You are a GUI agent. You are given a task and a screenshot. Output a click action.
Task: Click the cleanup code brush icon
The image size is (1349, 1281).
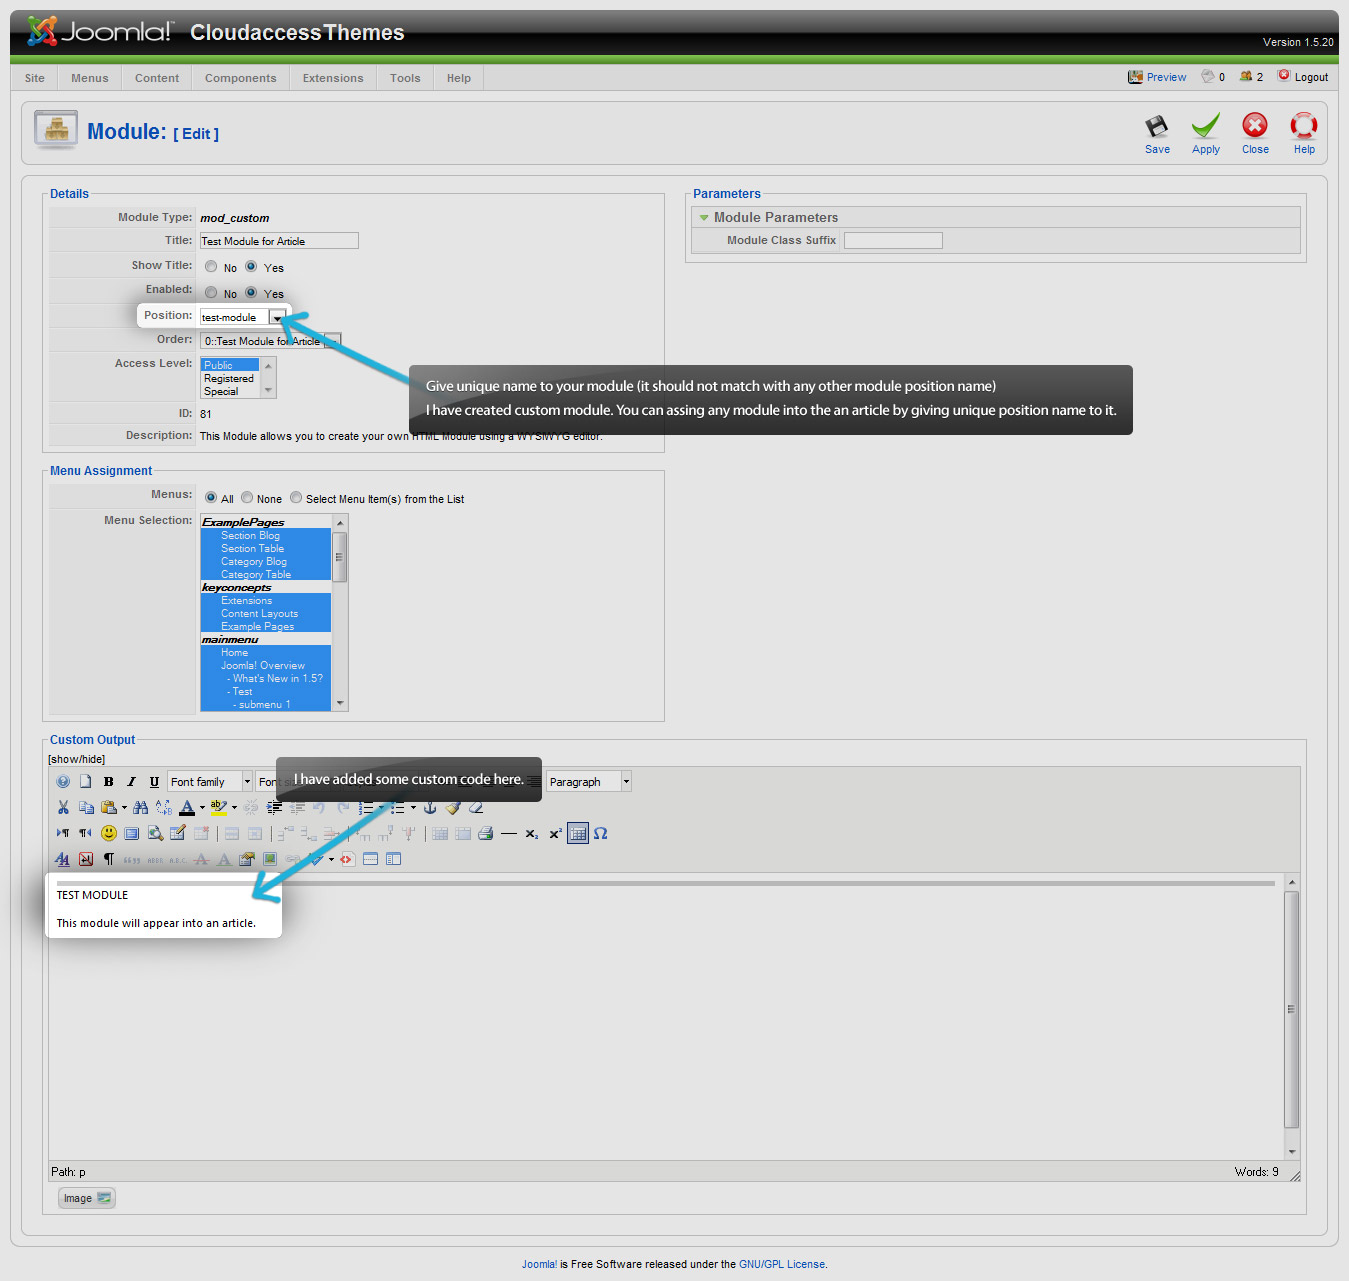click(x=453, y=808)
